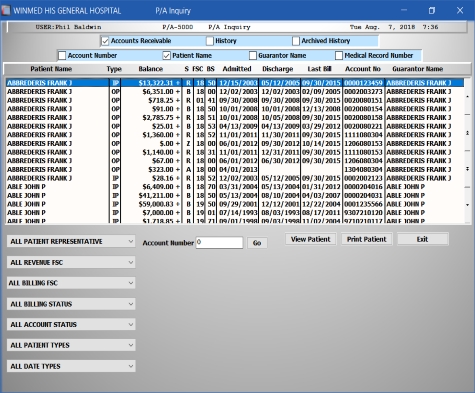Click discharge date 08/10/2004
The height and width of the screenshot is (393, 475).
[x=280, y=195]
